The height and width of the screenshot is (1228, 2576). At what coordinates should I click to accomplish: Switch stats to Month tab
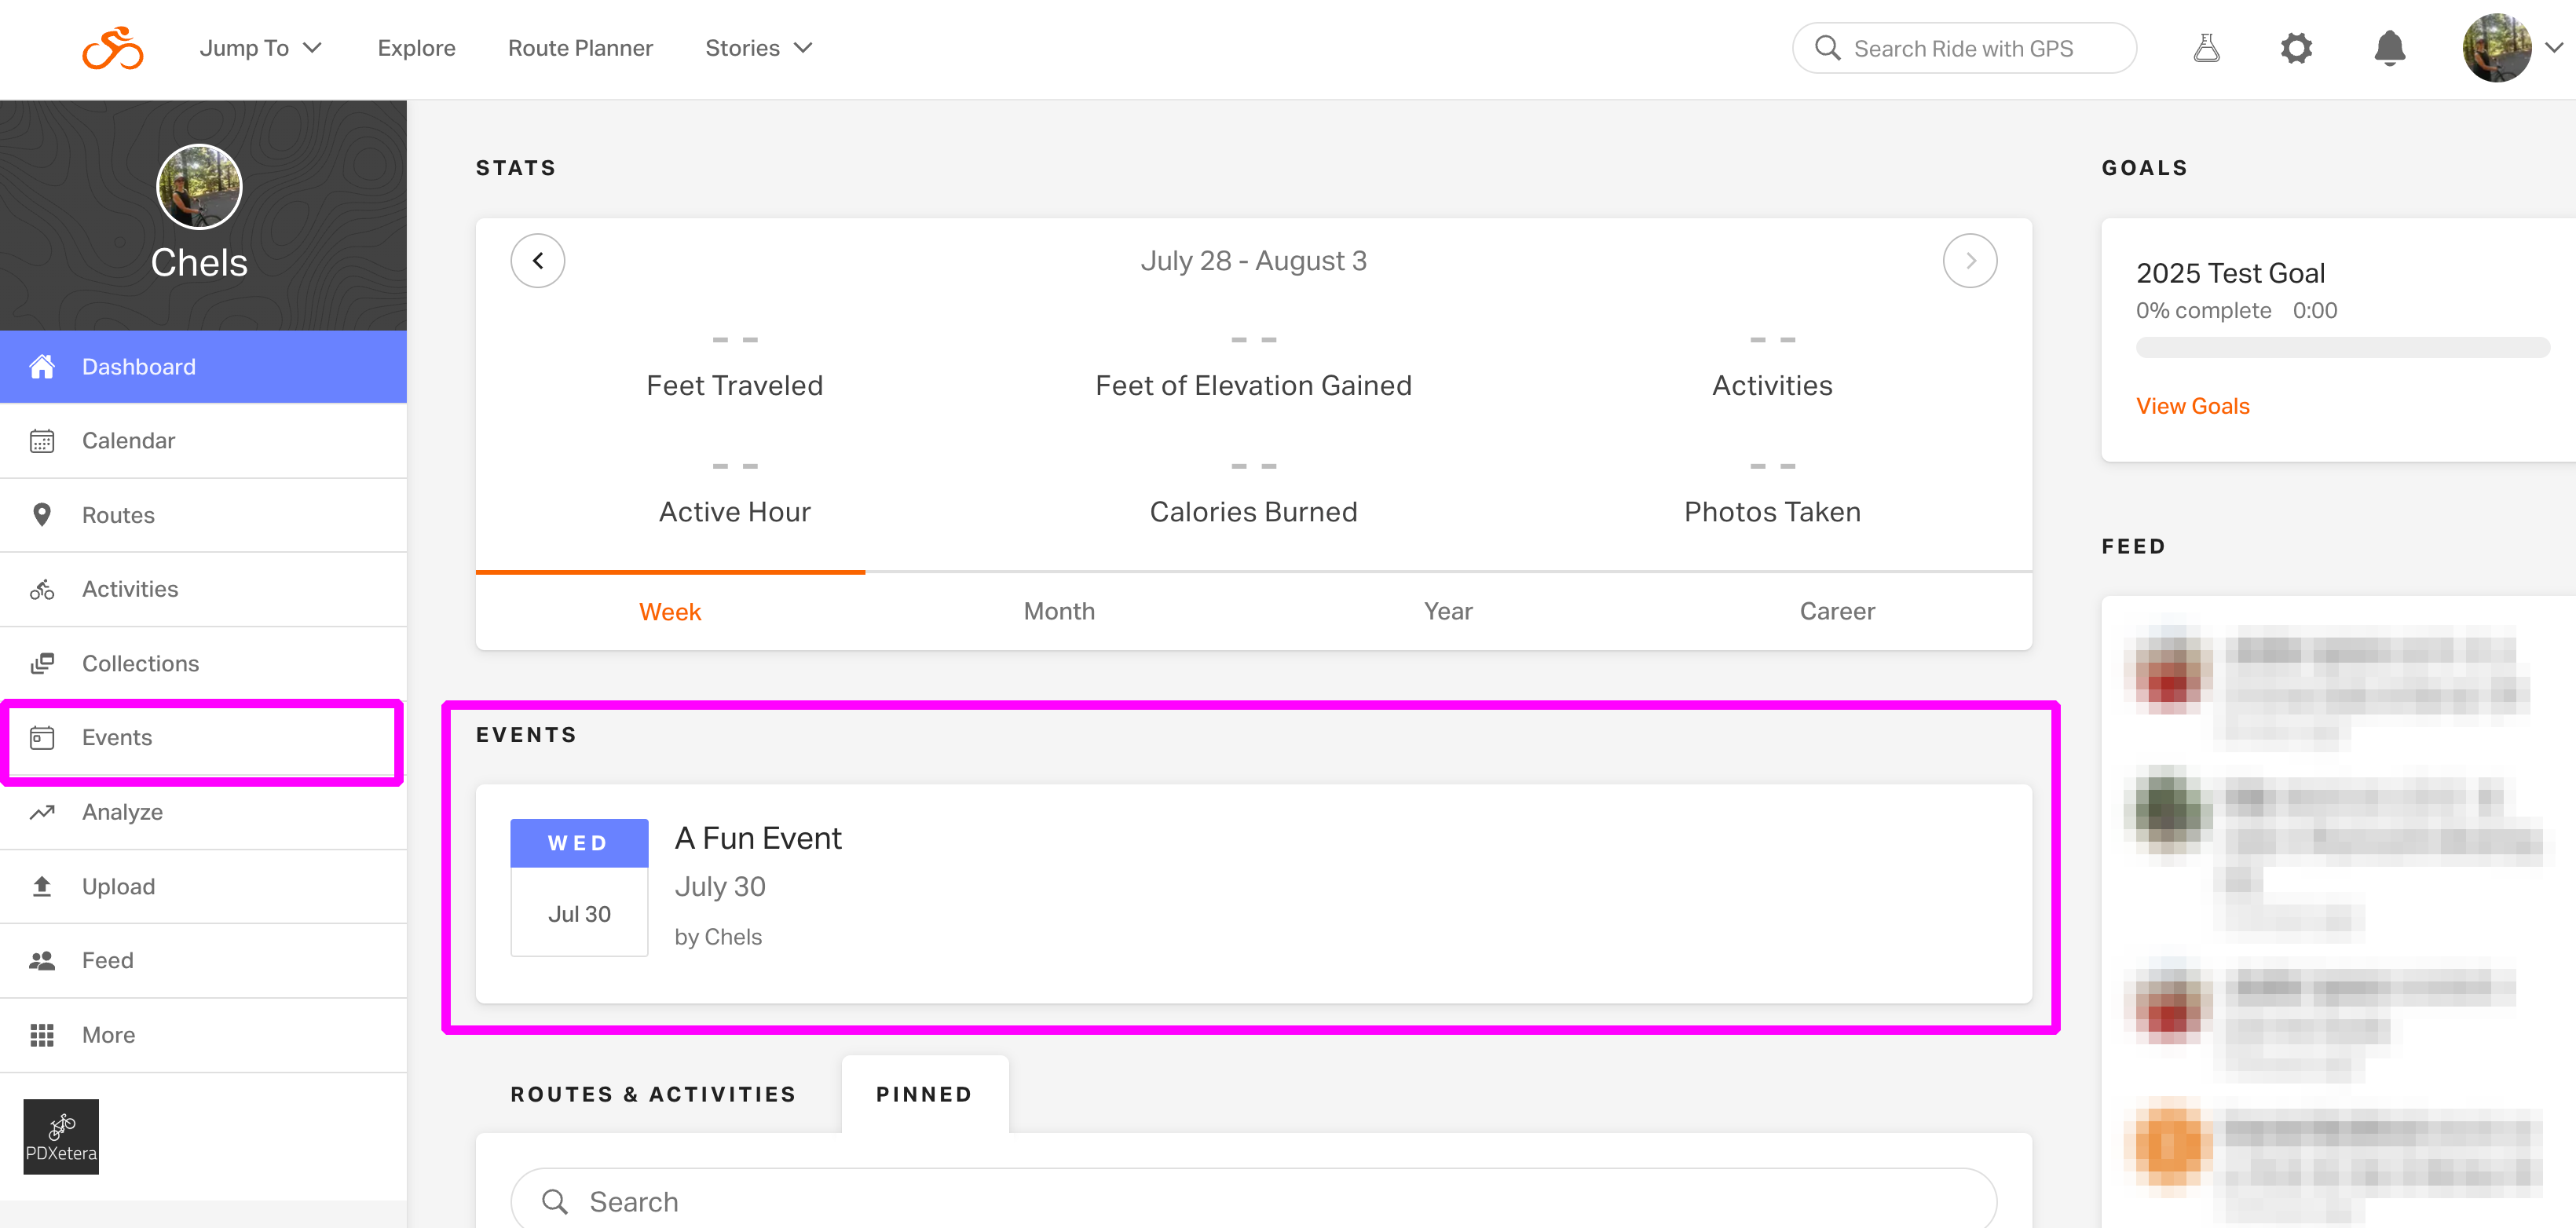click(1058, 611)
